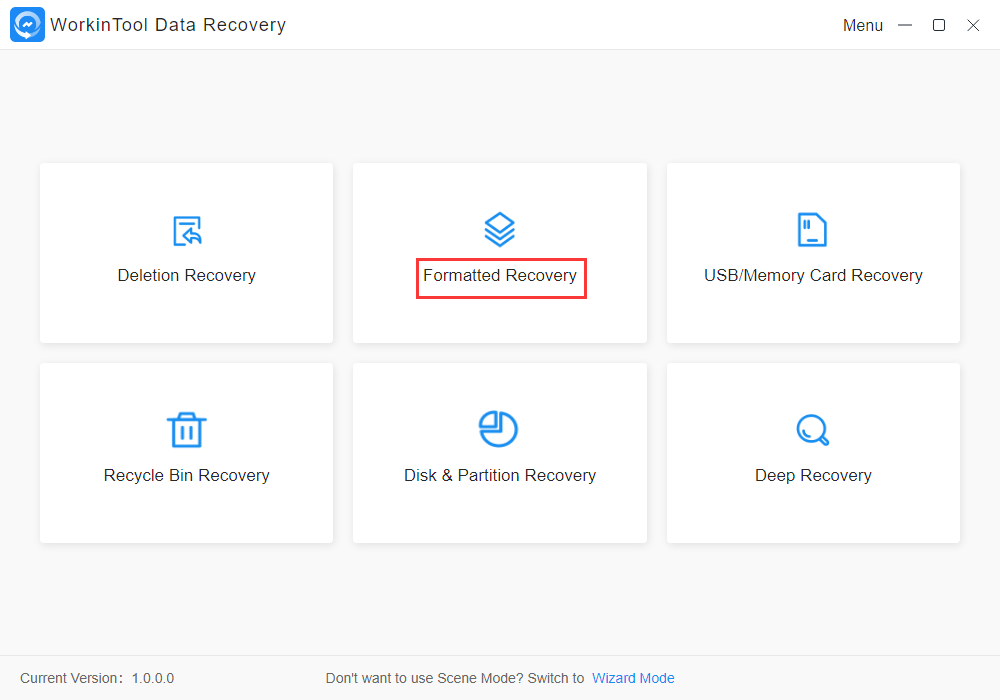Click the Disk & Partition Recovery pie icon
Image resolution: width=1000 pixels, height=700 pixels.
tap(499, 429)
